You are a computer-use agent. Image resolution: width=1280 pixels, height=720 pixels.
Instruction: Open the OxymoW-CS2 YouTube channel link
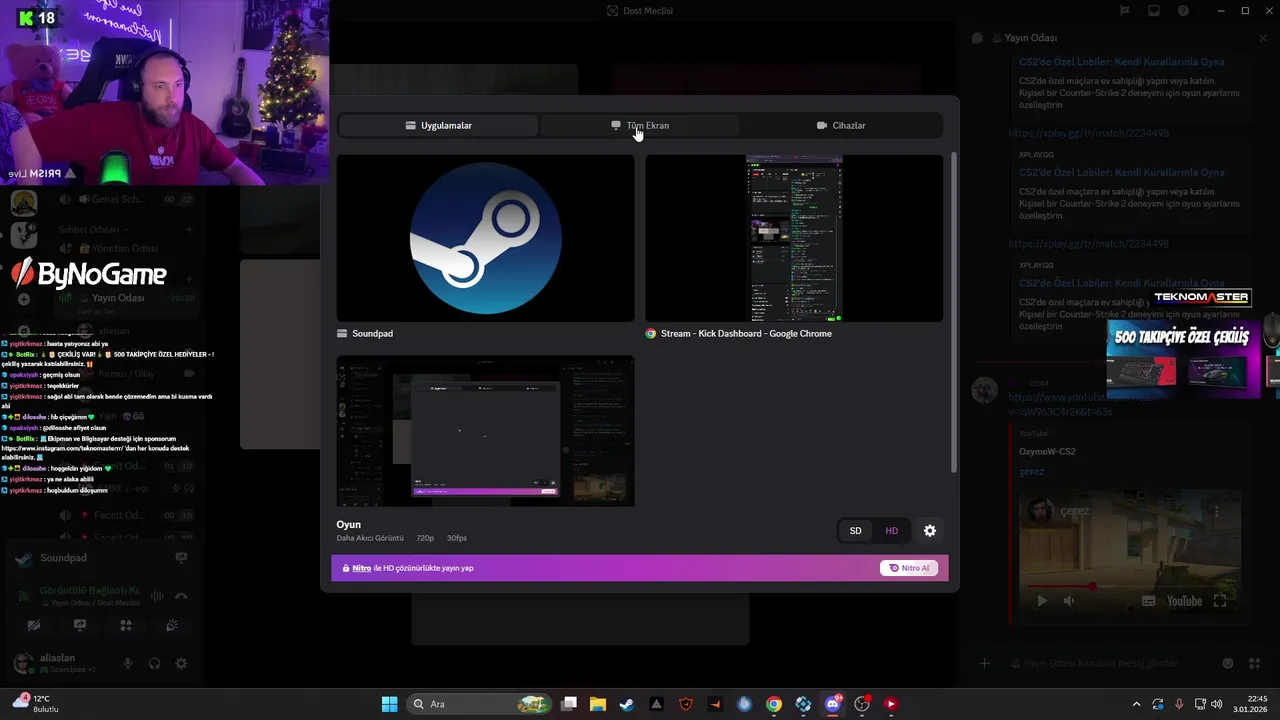[1047, 452]
